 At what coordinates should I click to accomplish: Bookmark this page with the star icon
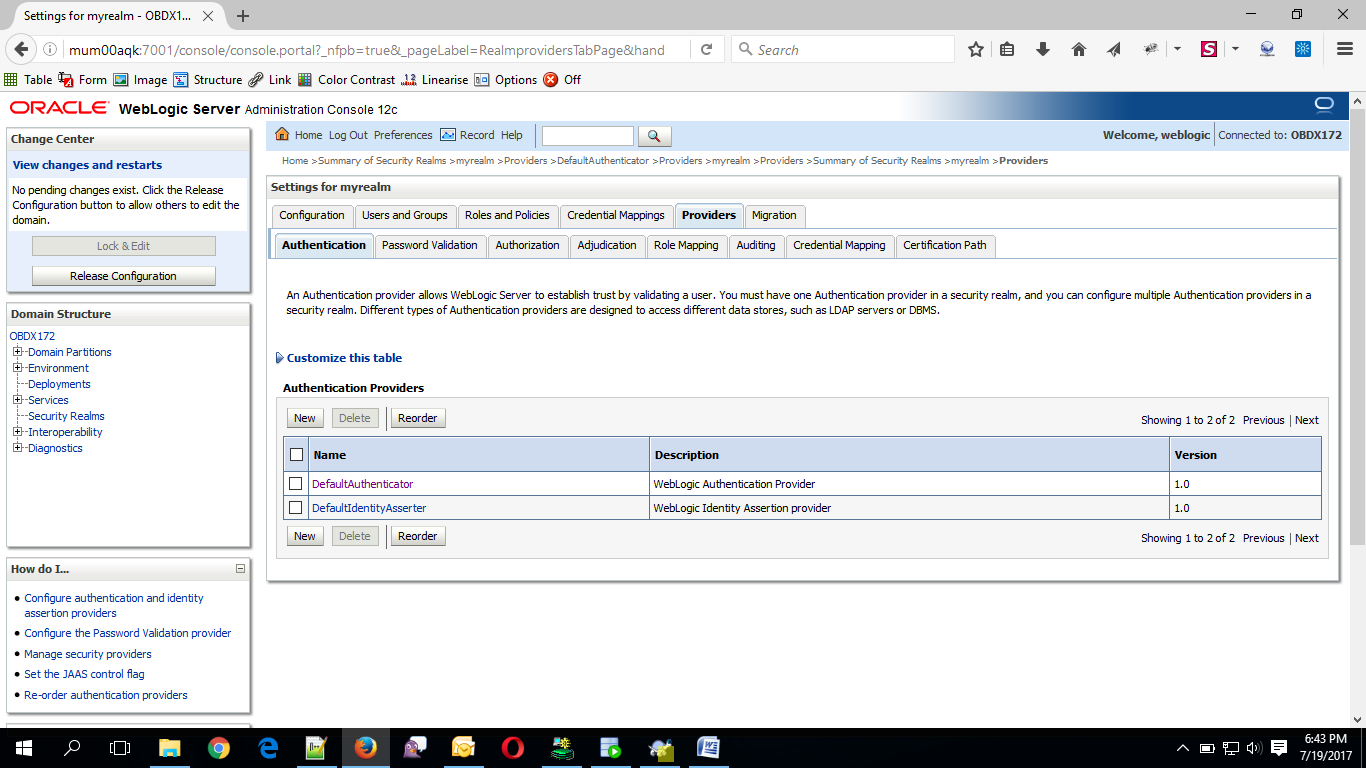[976, 49]
